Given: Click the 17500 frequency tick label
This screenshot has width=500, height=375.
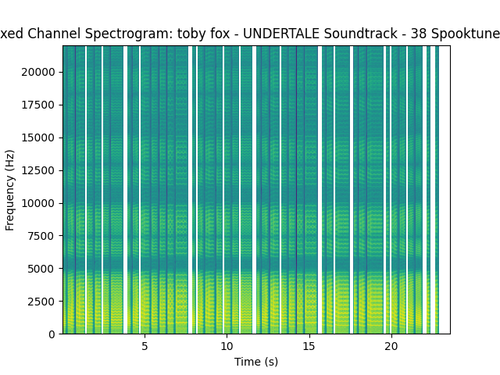Looking at the screenshot, I should pyautogui.click(x=38, y=105).
